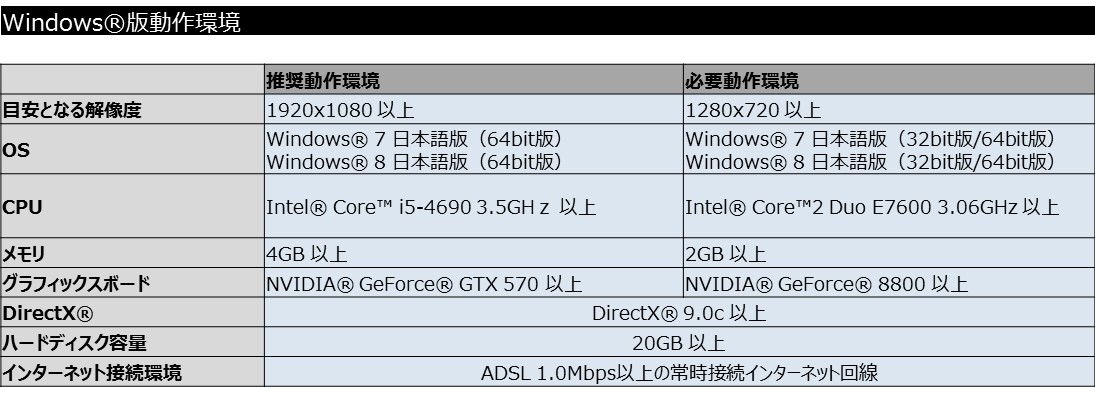Click the OS row label
1095x394 pixels.
[x=132, y=149]
